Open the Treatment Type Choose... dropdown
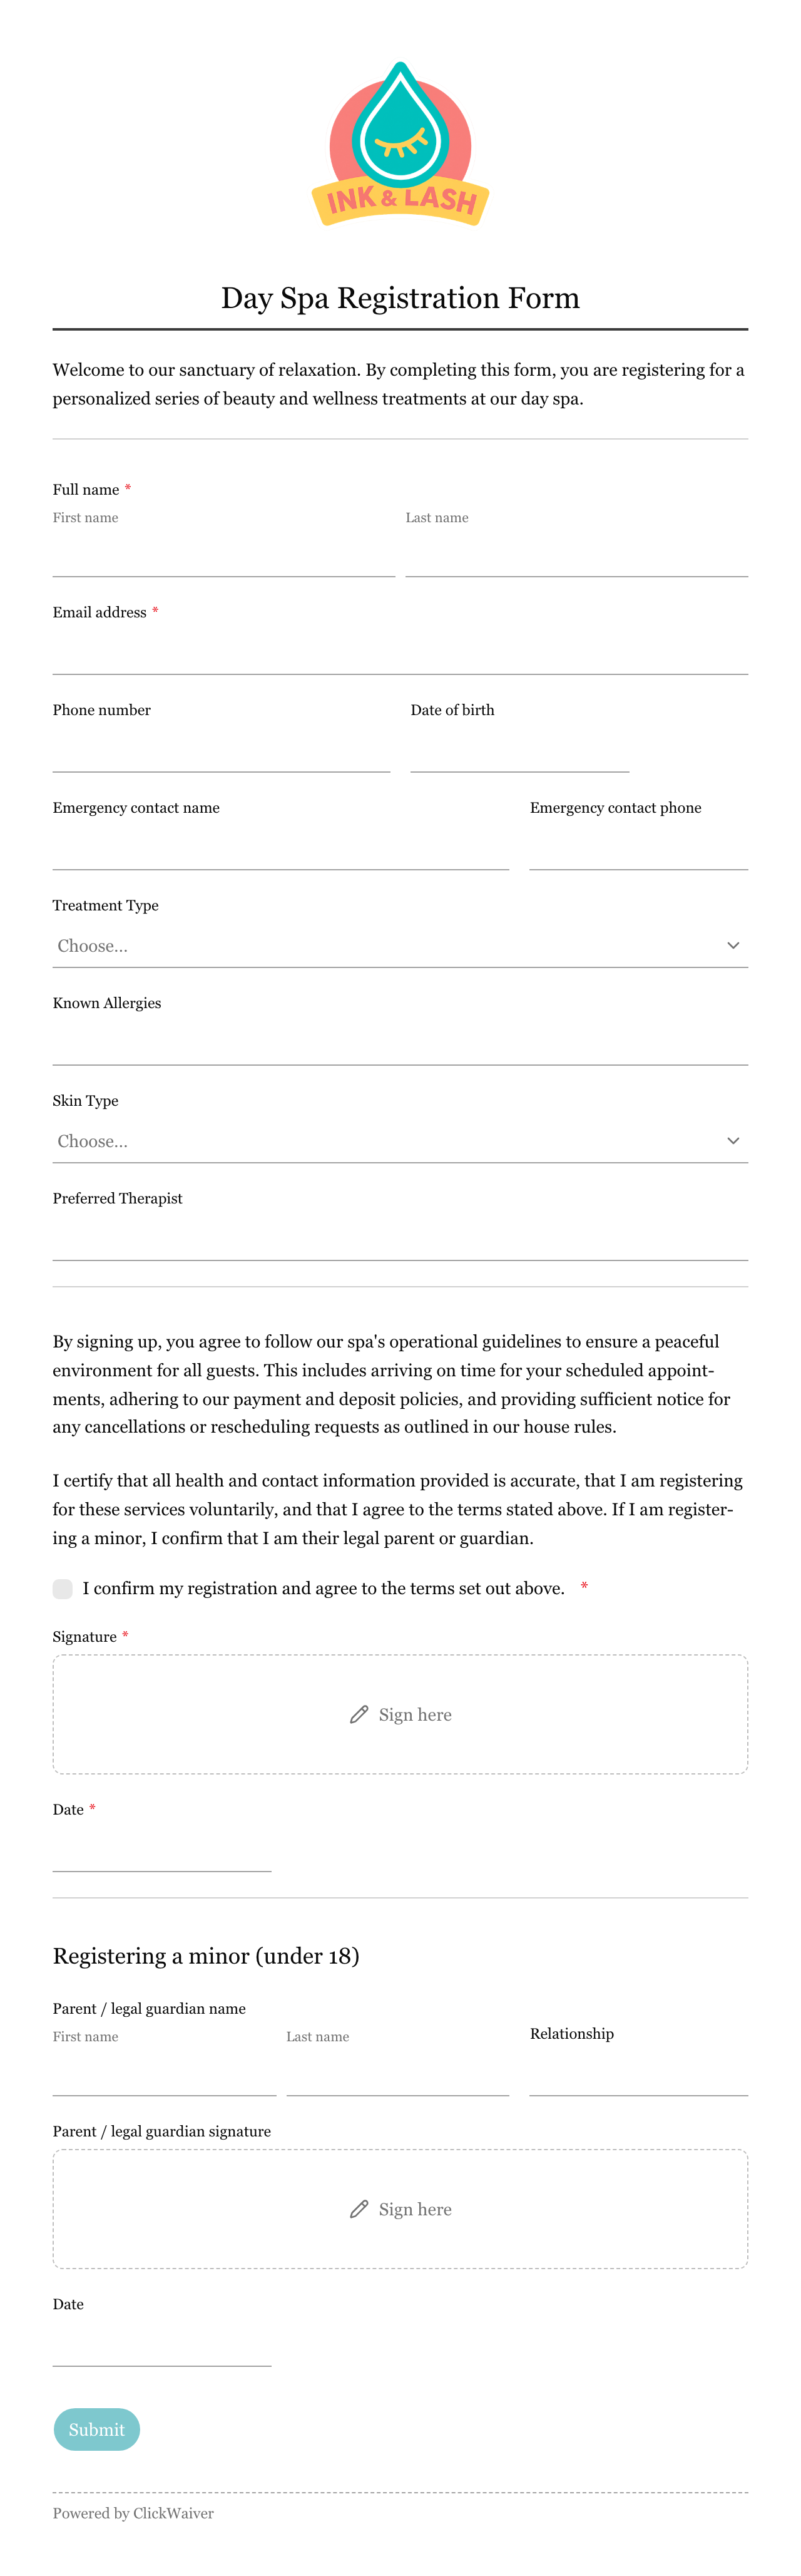Screen dimensions: 801x2576 pos(400,945)
